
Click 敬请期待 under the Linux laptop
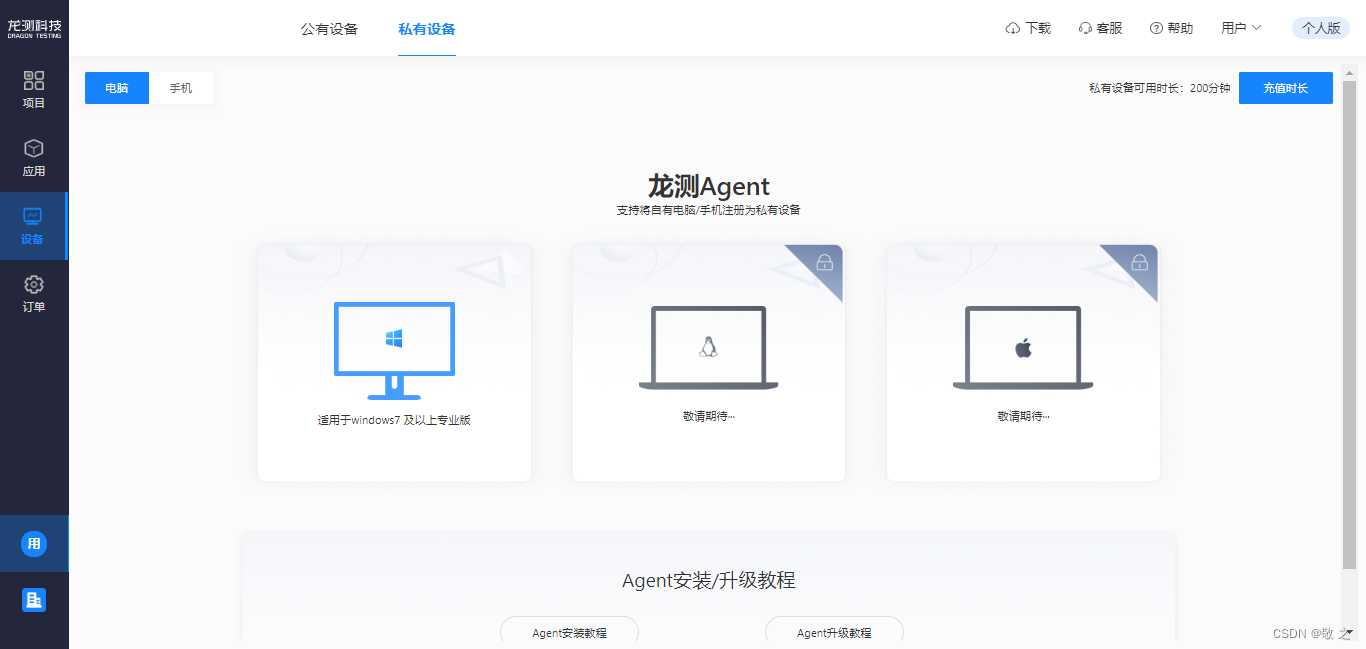tap(709, 416)
